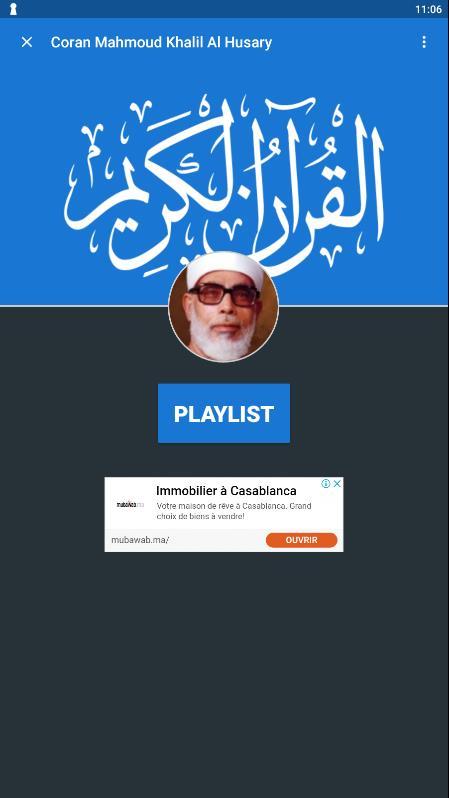Tap the empty dark area below the ad
Viewport: 449px width, 798px height.
click(224, 672)
